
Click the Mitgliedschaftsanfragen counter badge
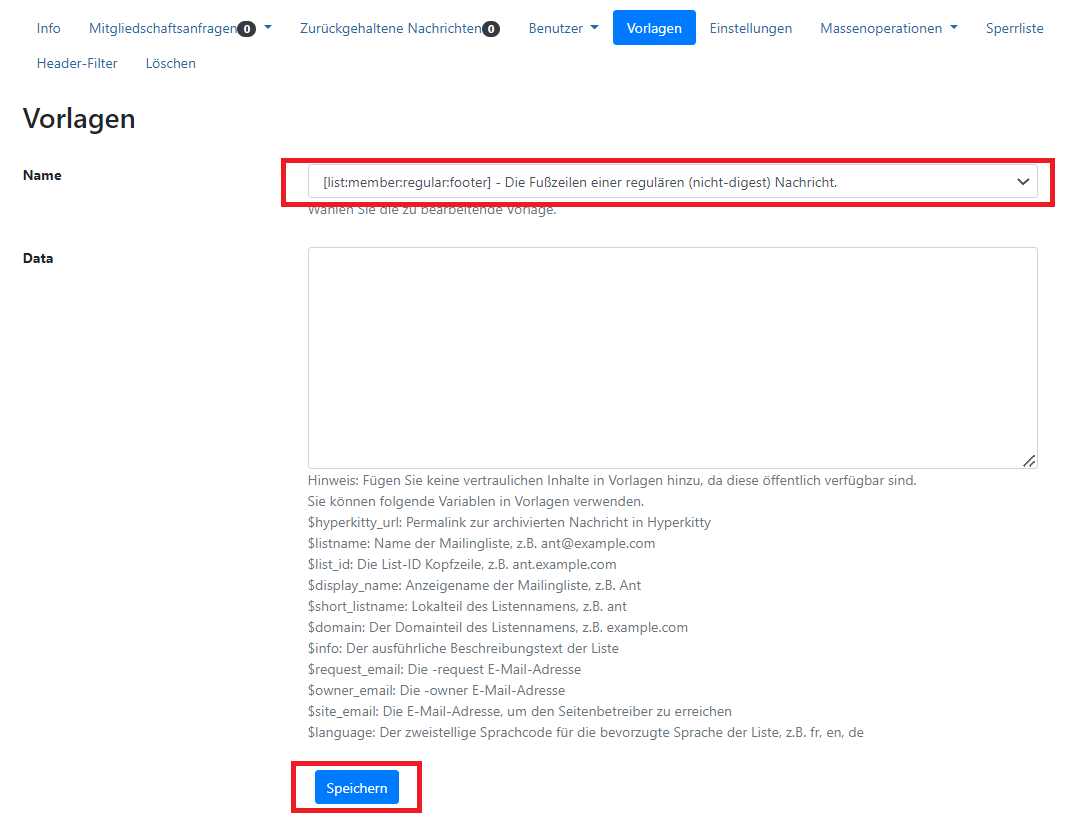[x=247, y=27]
